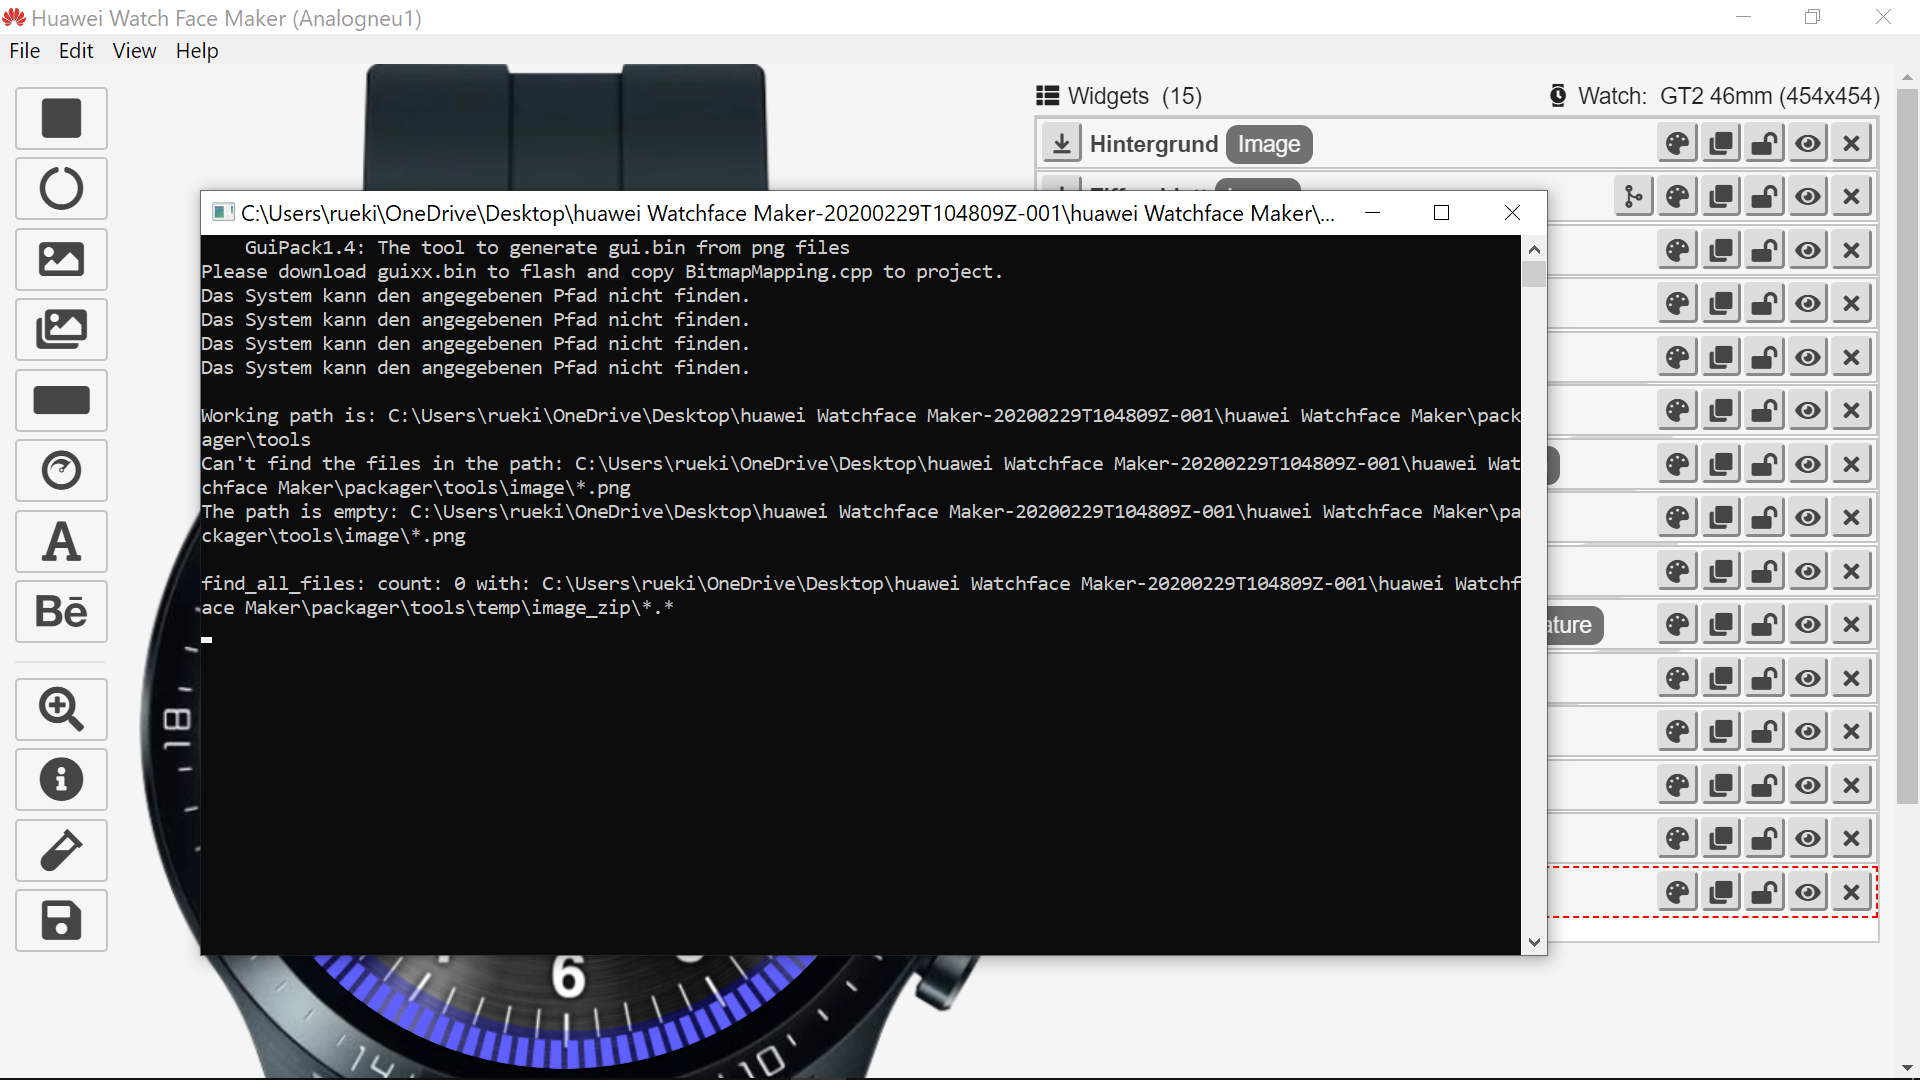Save the project with the floppy icon

61,920
